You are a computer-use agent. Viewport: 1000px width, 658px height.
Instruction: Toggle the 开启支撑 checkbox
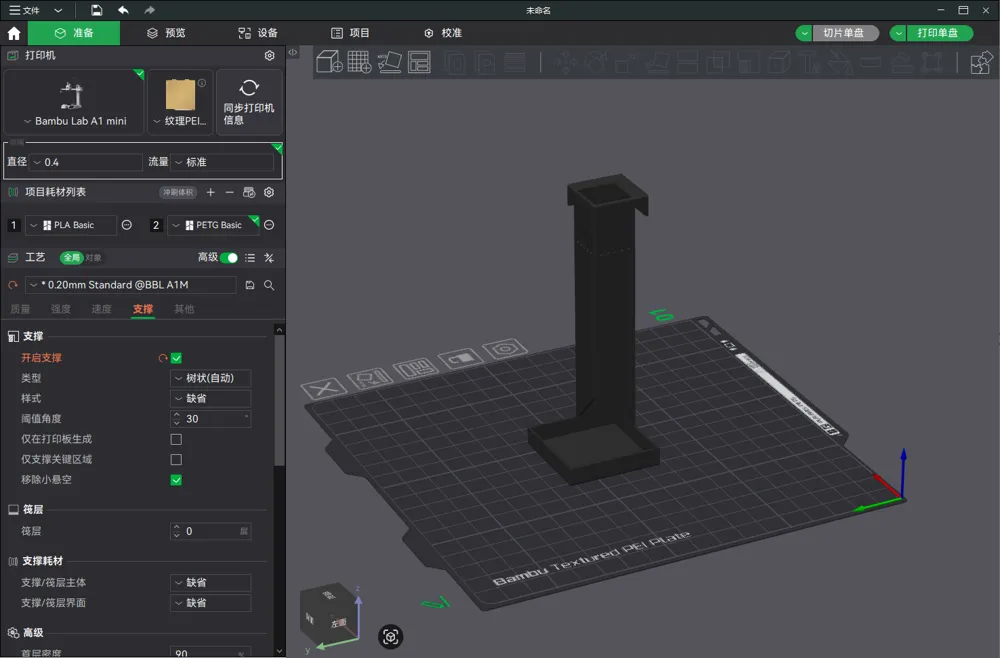click(176, 358)
